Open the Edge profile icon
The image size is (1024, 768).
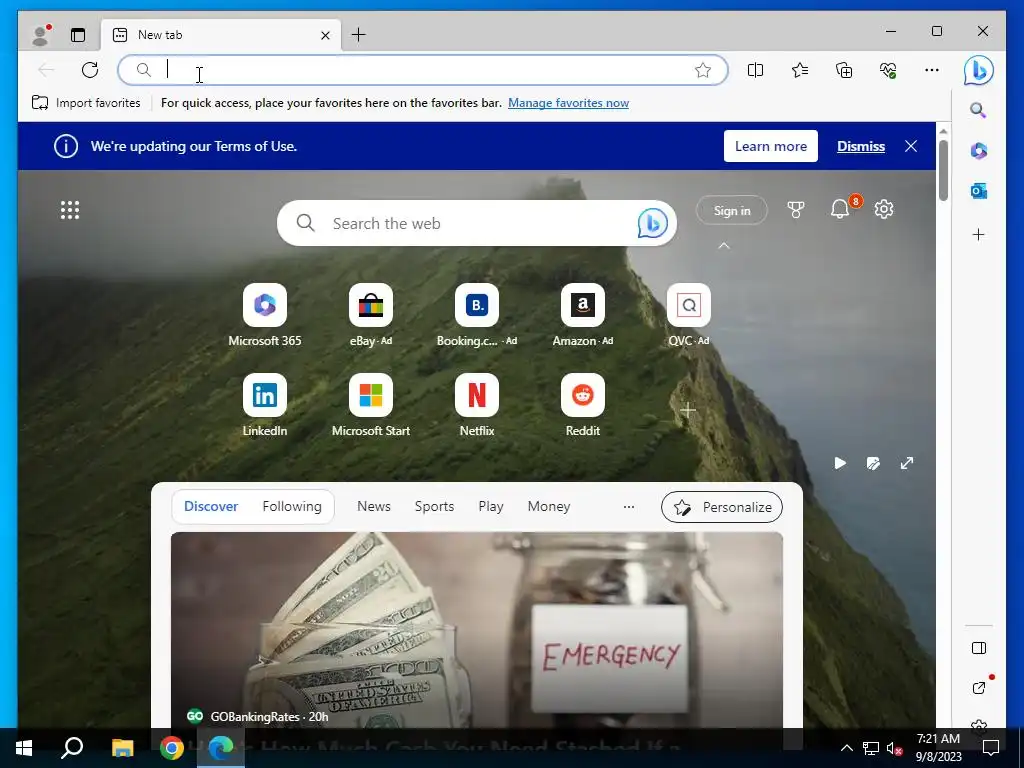pyautogui.click(x=41, y=35)
